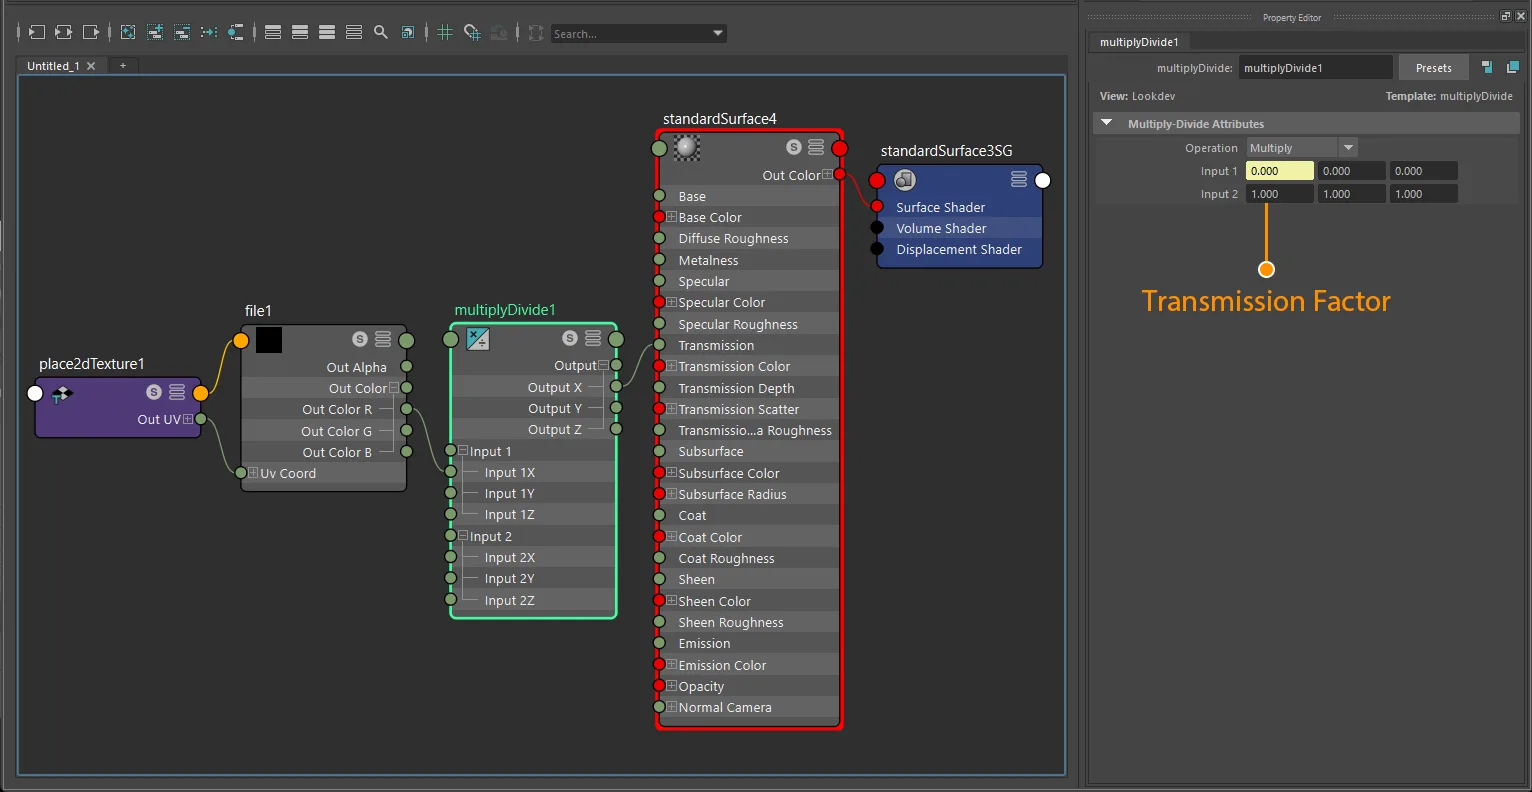Collapse Output on multiplyDivide1

[603, 366]
